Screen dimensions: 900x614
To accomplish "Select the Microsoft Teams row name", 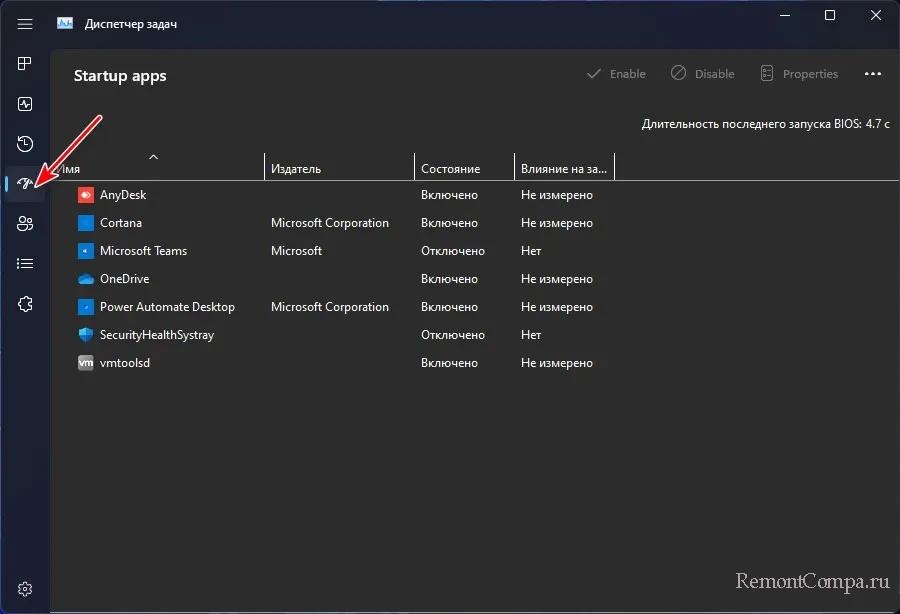I will point(143,251).
